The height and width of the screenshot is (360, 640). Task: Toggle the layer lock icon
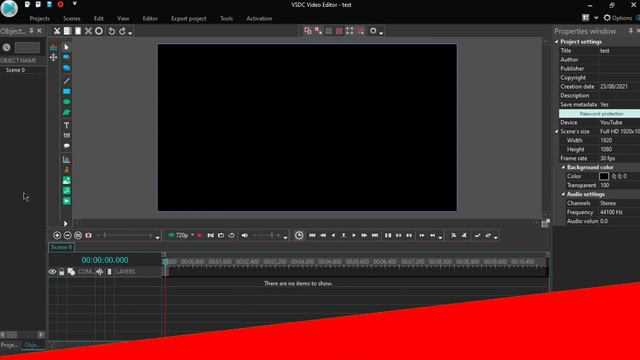click(x=62, y=272)
